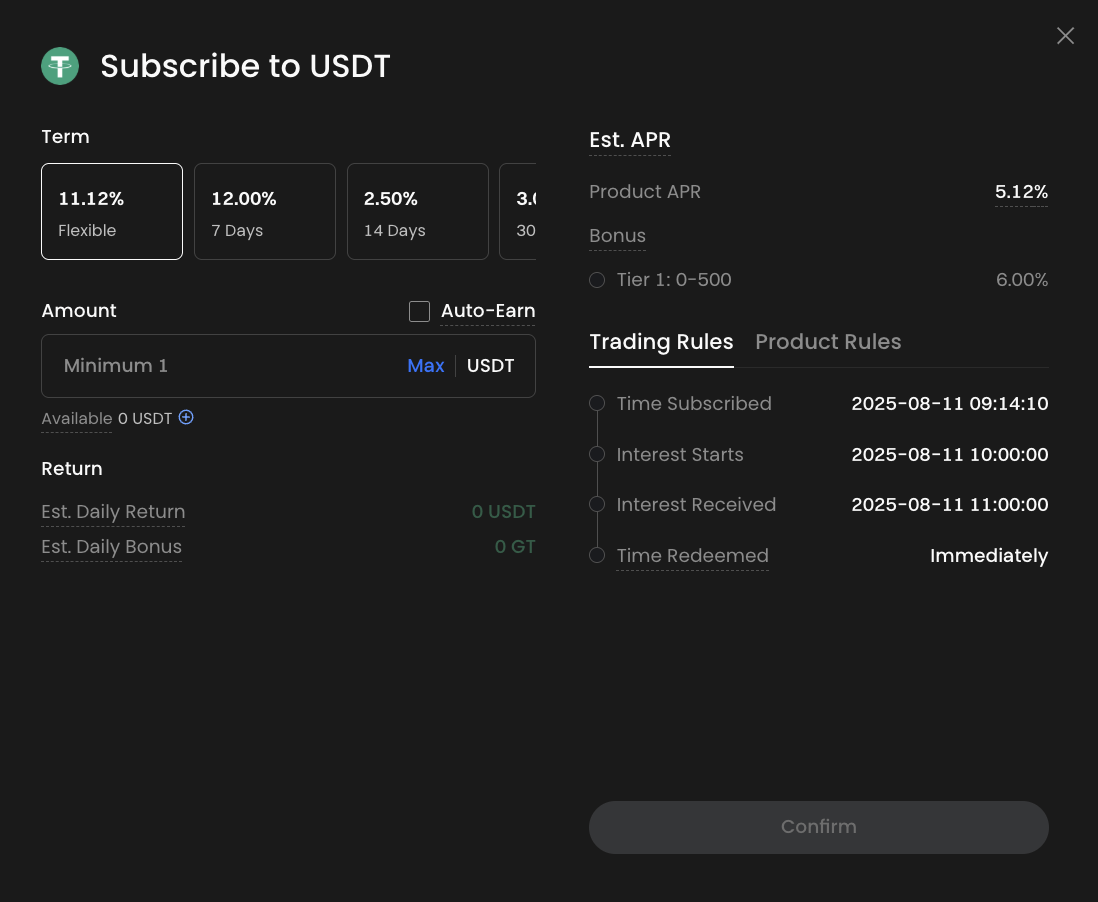
Task: Choose the 7 Days 12.00% term
Action: click(x=265, y=211)
